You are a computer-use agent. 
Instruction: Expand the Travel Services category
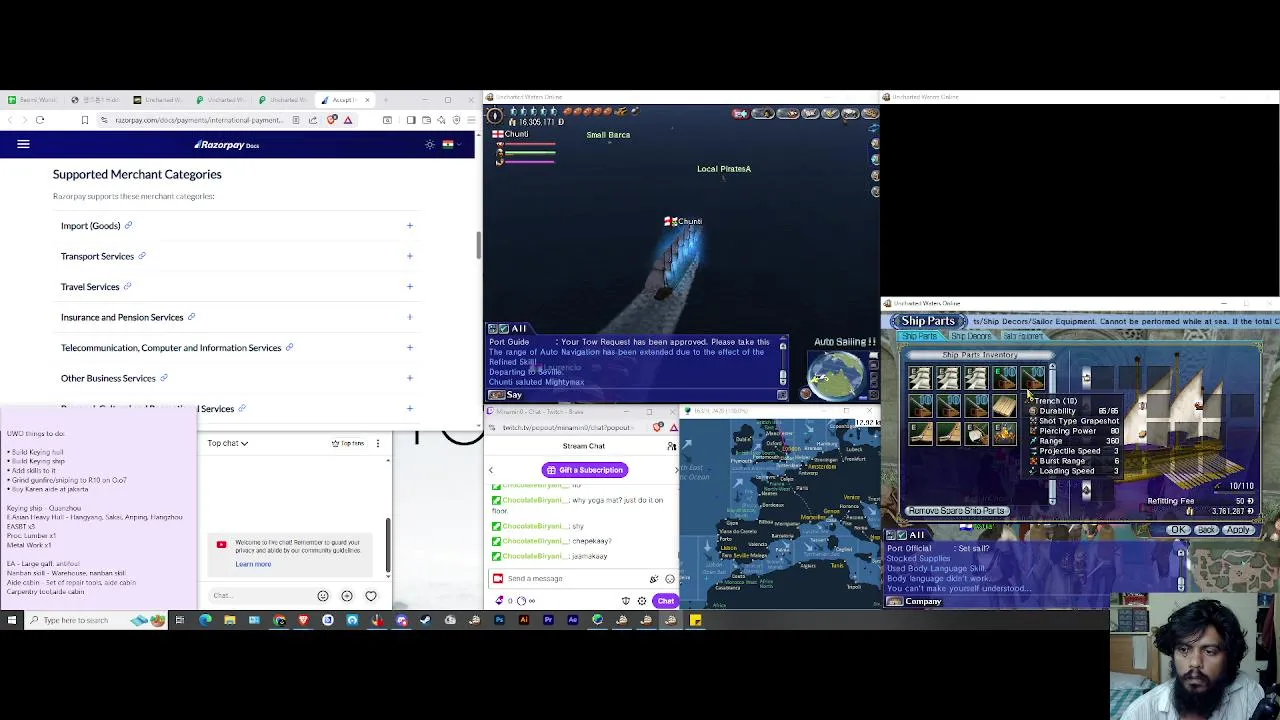tap(409, 287)
